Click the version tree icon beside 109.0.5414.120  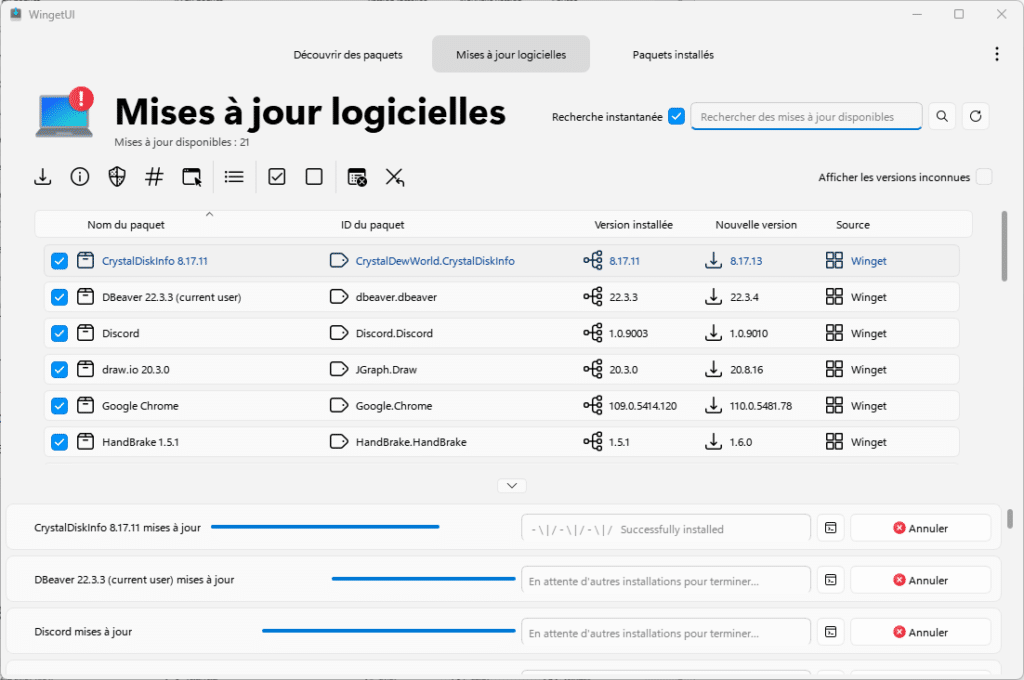593,406
